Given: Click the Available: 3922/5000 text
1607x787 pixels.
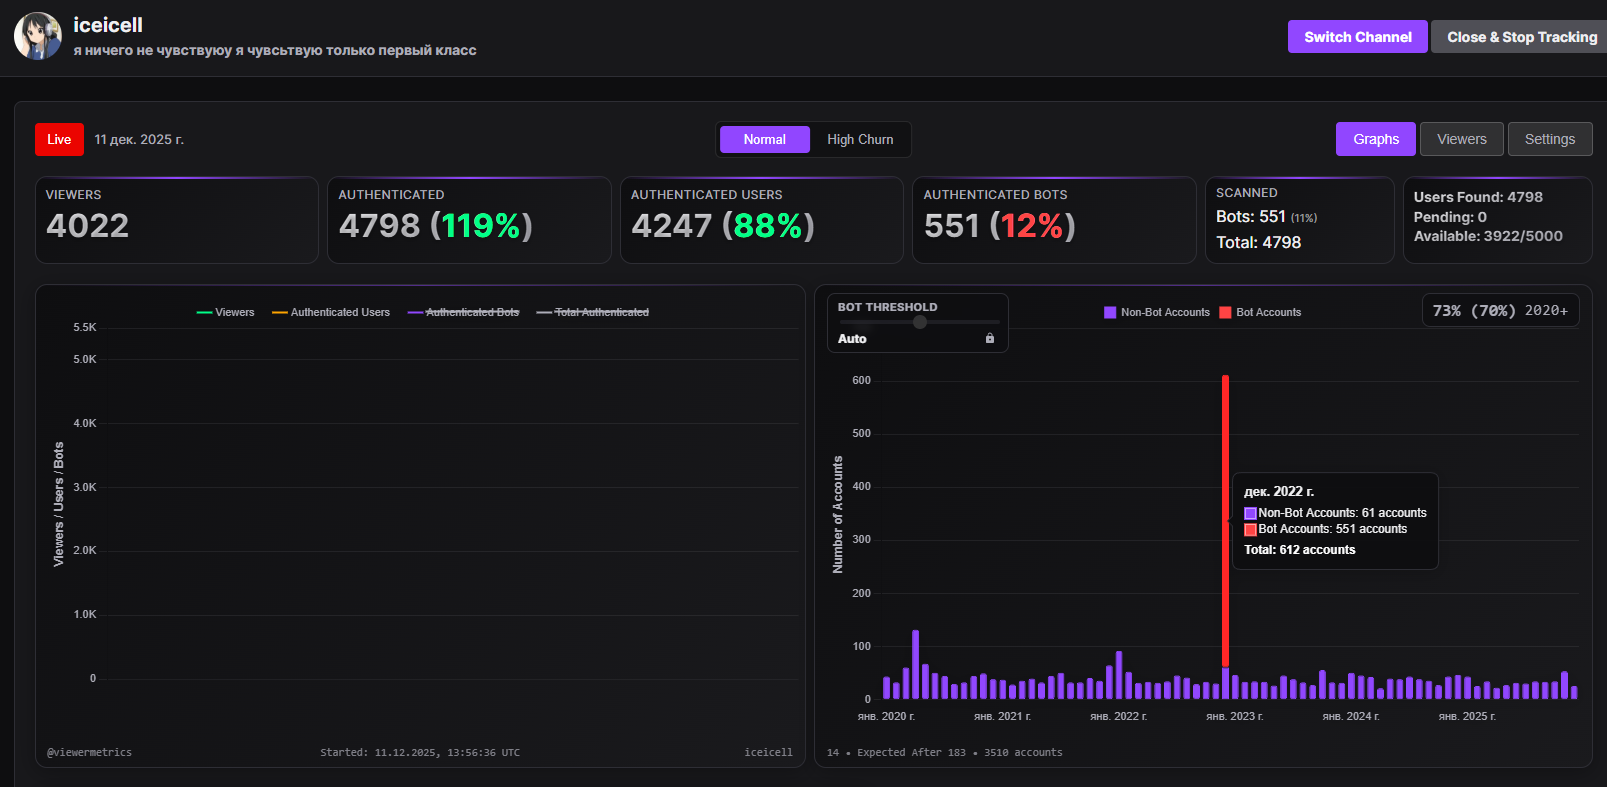Looking at the screenshot, I should click(1488, 236).
